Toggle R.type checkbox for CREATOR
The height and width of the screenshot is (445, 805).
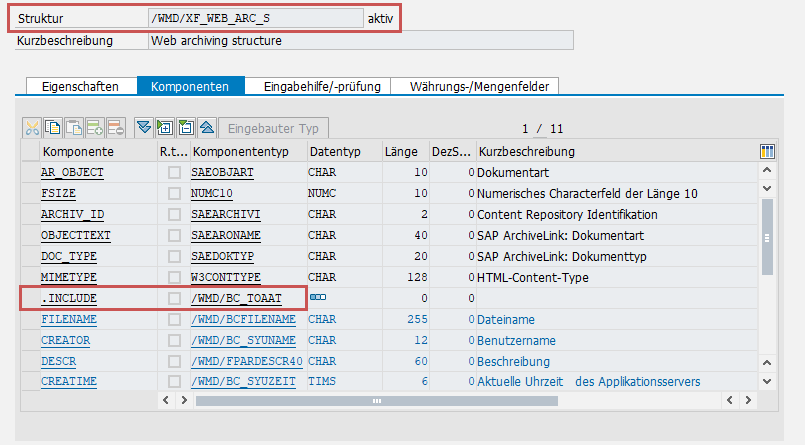[174, 340]
